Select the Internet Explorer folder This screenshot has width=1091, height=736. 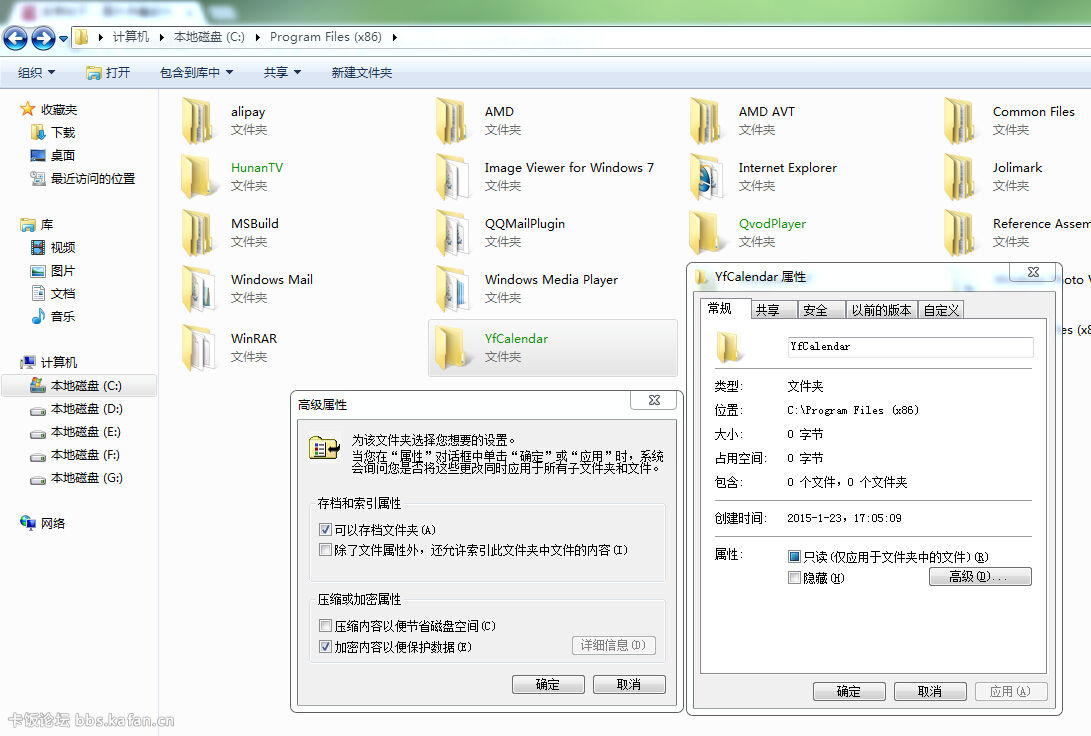click(787, 167)
